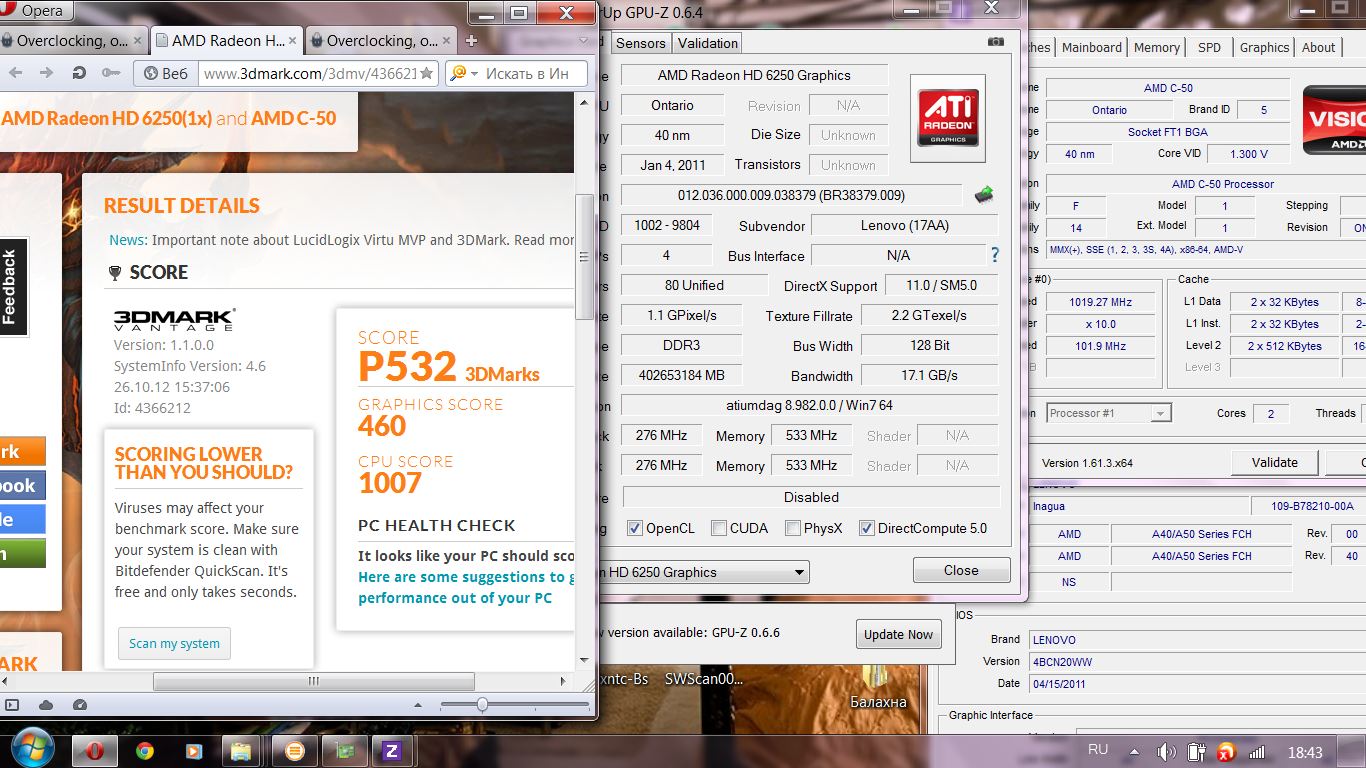Toggle Opera Turbo speedometer icon
This screenshot has height=768, width=1366.
click(x=81, y=705)
